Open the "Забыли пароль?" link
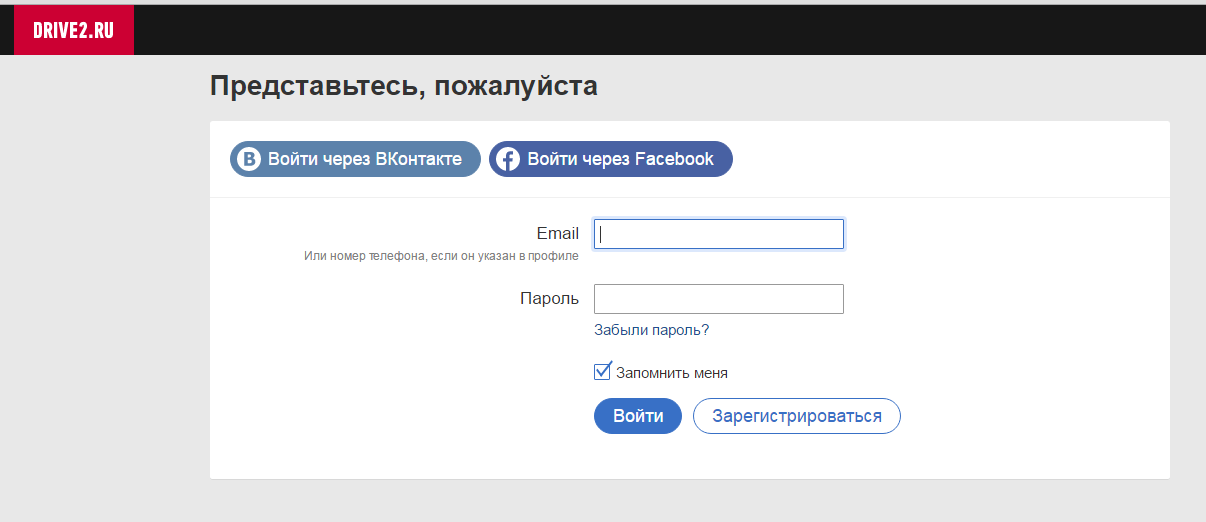 (x=651, y=330)
